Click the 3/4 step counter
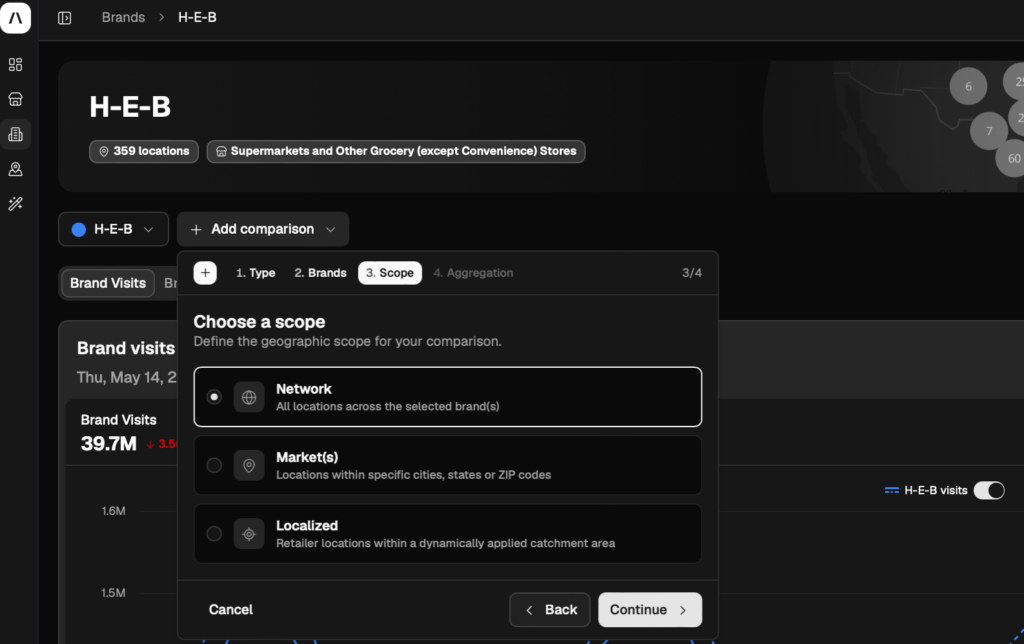1024x644 pixels. pyautogui.click(x=692, y=273)
